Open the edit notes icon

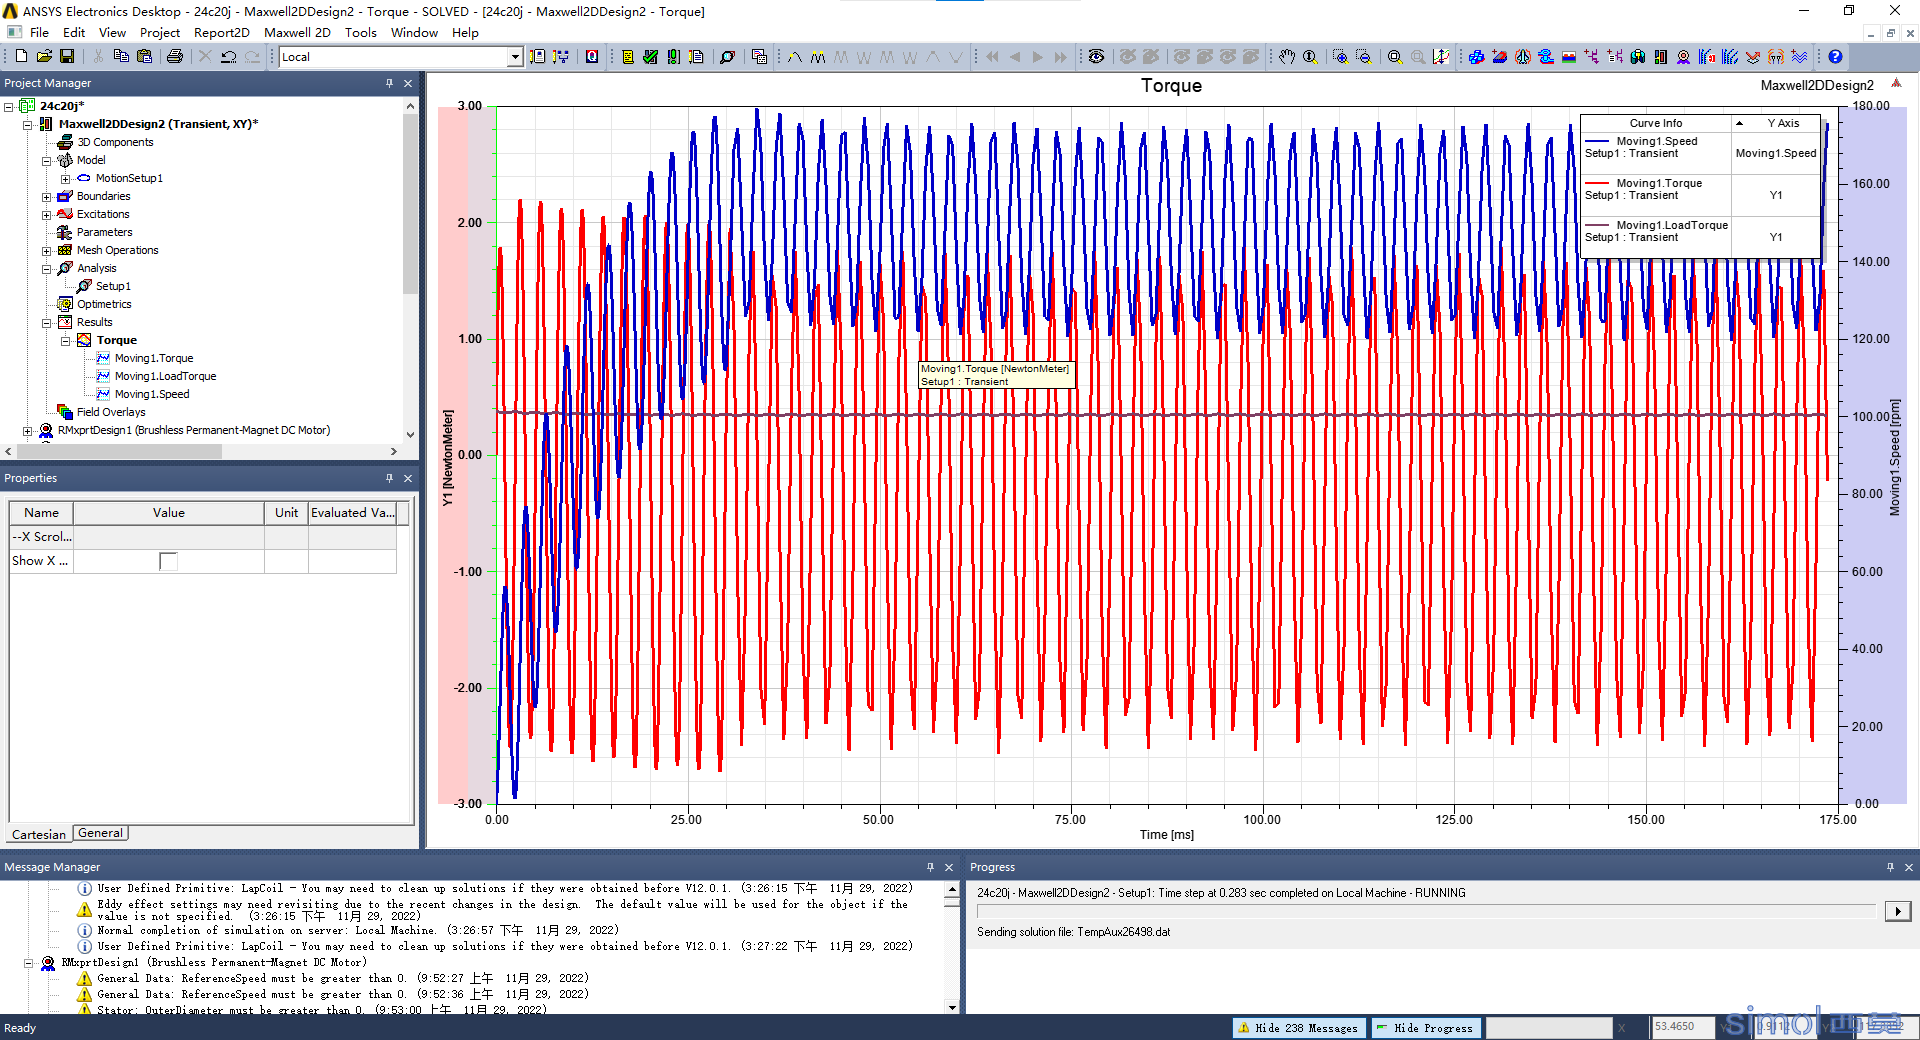click(697, 57)
